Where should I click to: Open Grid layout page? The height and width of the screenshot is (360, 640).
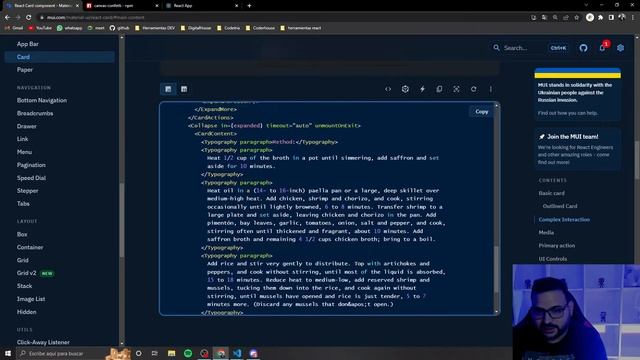(x=22, y=260)
